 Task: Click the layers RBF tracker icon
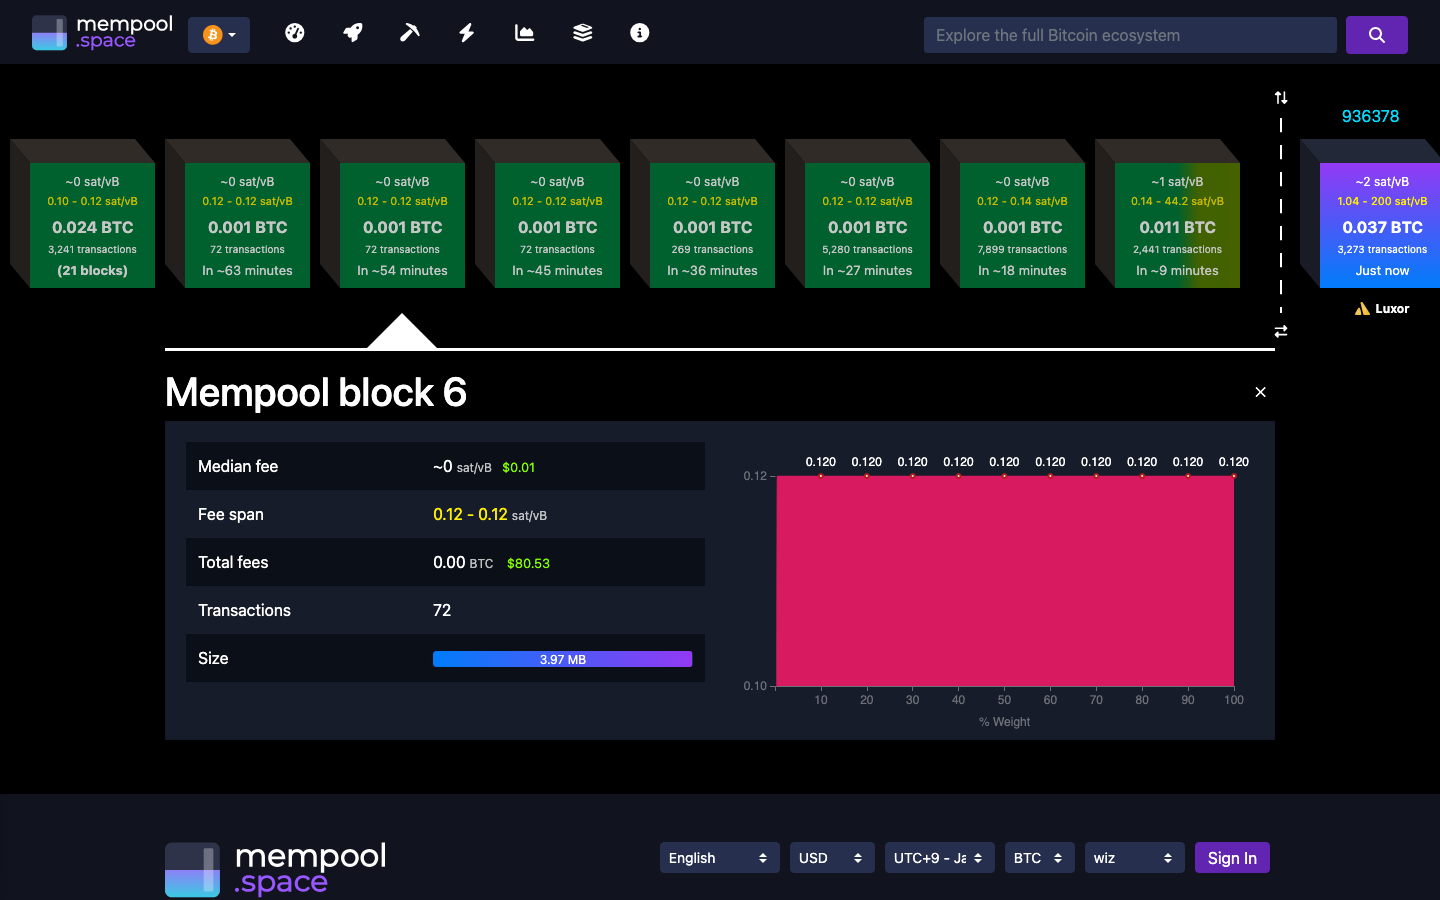tap(582, 32)
